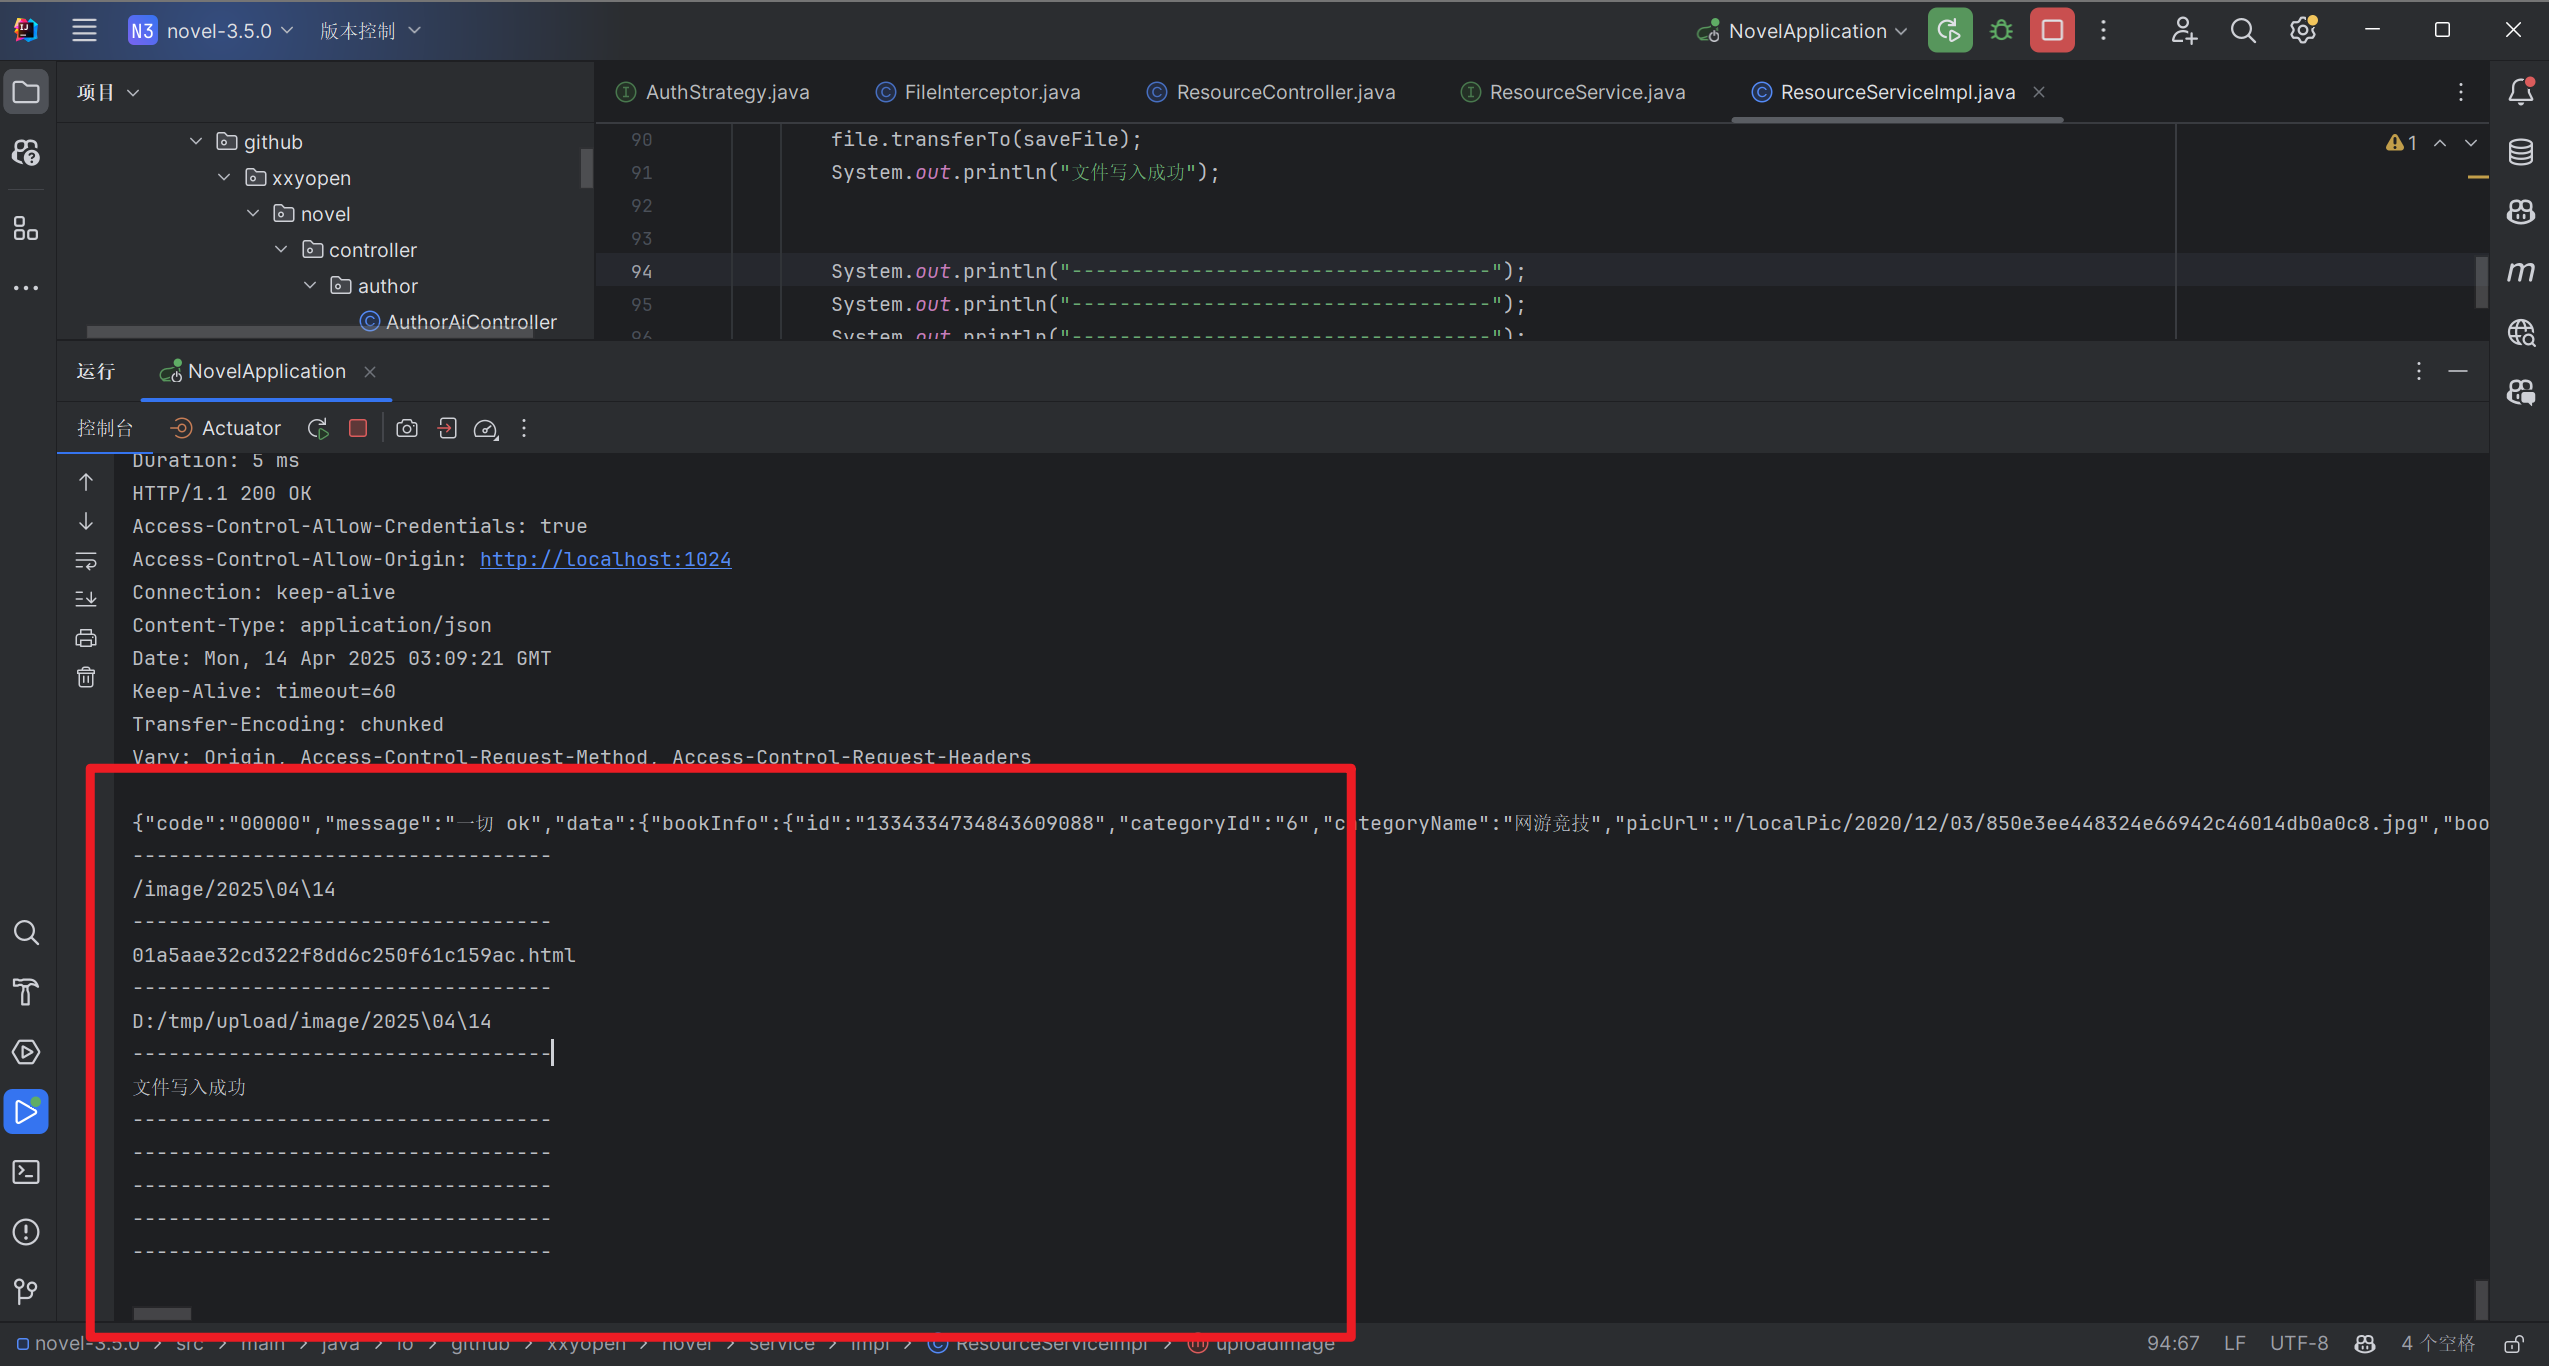Viewport: 2549px width, 1366px height.
Task: Open 项目 view selector dropdown
Action: (x=108, y=93)
